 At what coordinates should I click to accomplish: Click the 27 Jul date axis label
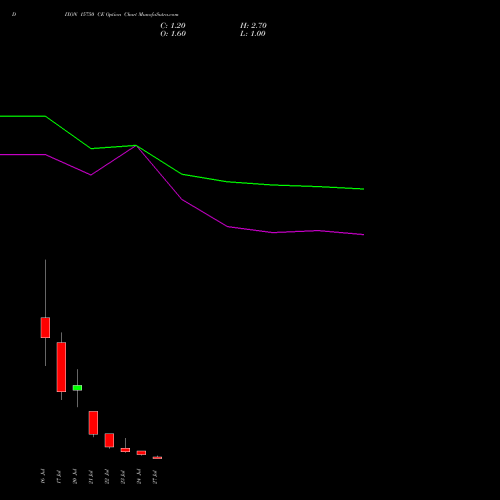(x=155, y=476)
